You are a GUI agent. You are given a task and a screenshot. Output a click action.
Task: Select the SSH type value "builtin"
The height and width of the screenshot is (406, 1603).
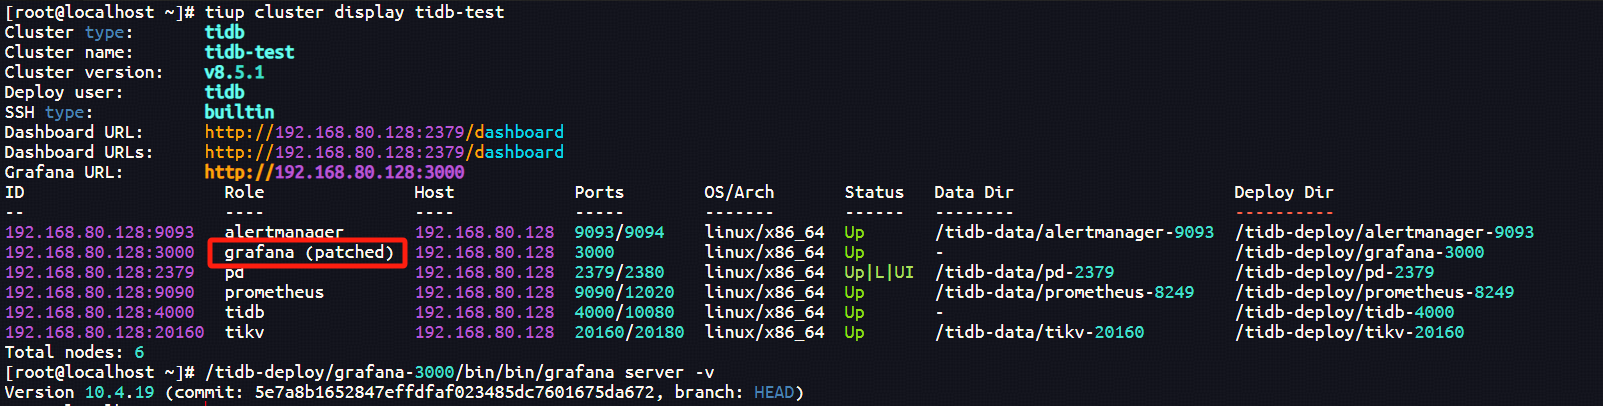[x=239, y=112]
